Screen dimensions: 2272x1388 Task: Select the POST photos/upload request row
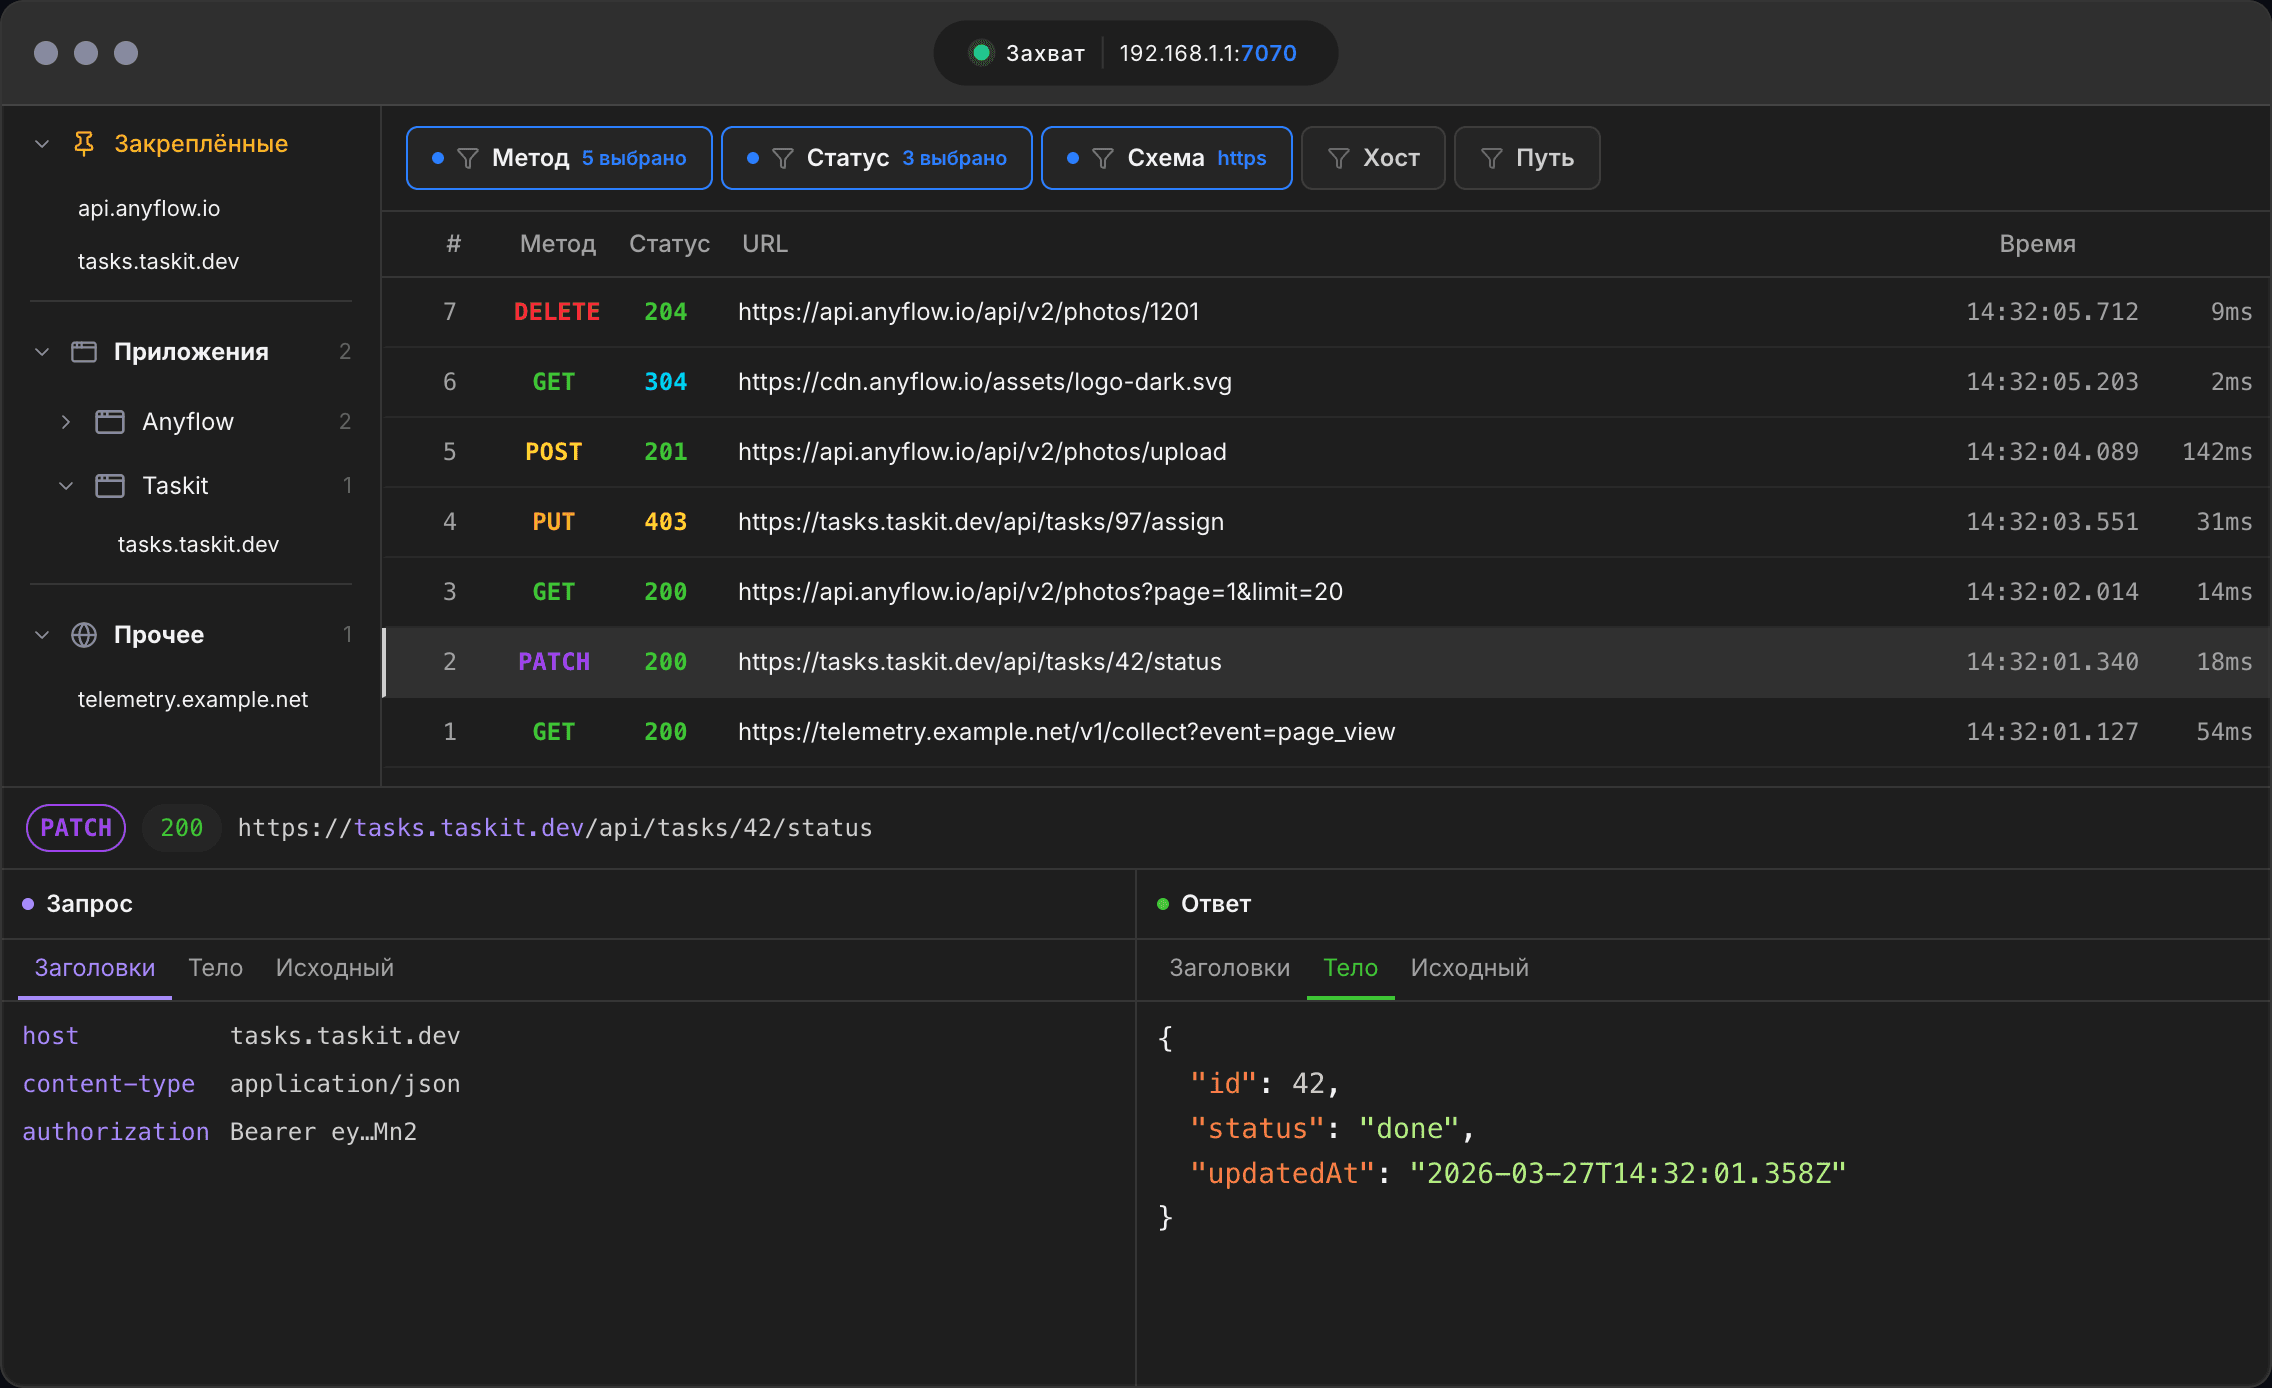click(1326, 452)
